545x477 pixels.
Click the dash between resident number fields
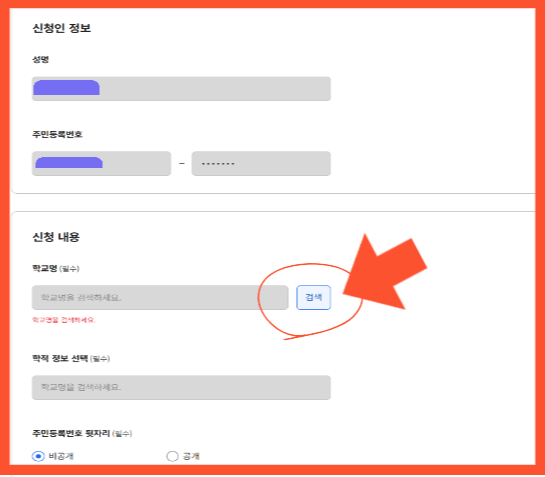tap(181, 163)
